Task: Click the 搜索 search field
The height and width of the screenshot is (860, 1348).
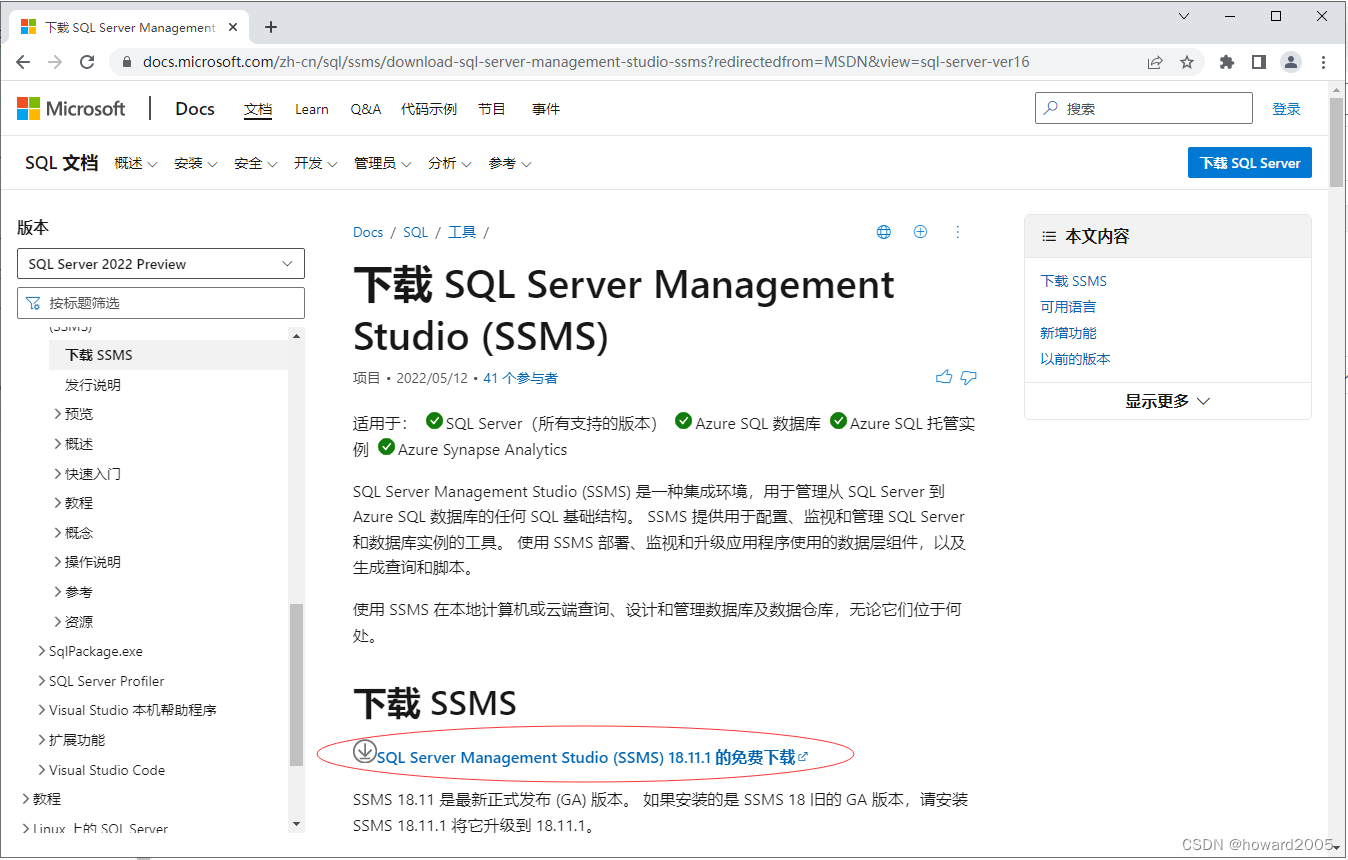Action: point(1144,108)
